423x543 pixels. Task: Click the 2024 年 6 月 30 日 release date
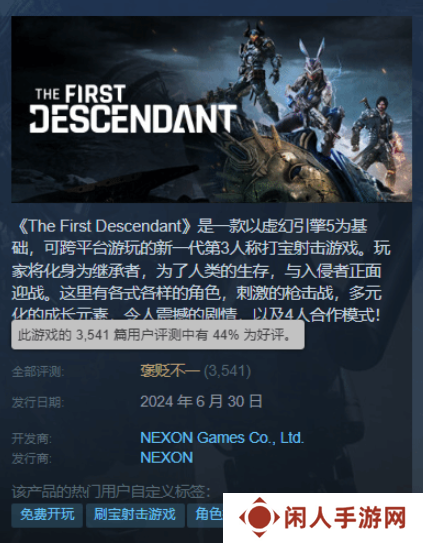click(201, 402)
